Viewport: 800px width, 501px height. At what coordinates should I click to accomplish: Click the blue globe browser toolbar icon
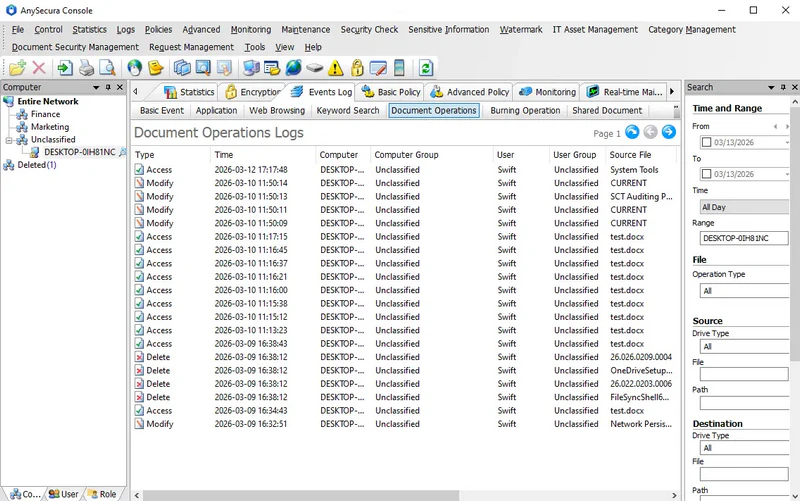[x=293, y=68]
